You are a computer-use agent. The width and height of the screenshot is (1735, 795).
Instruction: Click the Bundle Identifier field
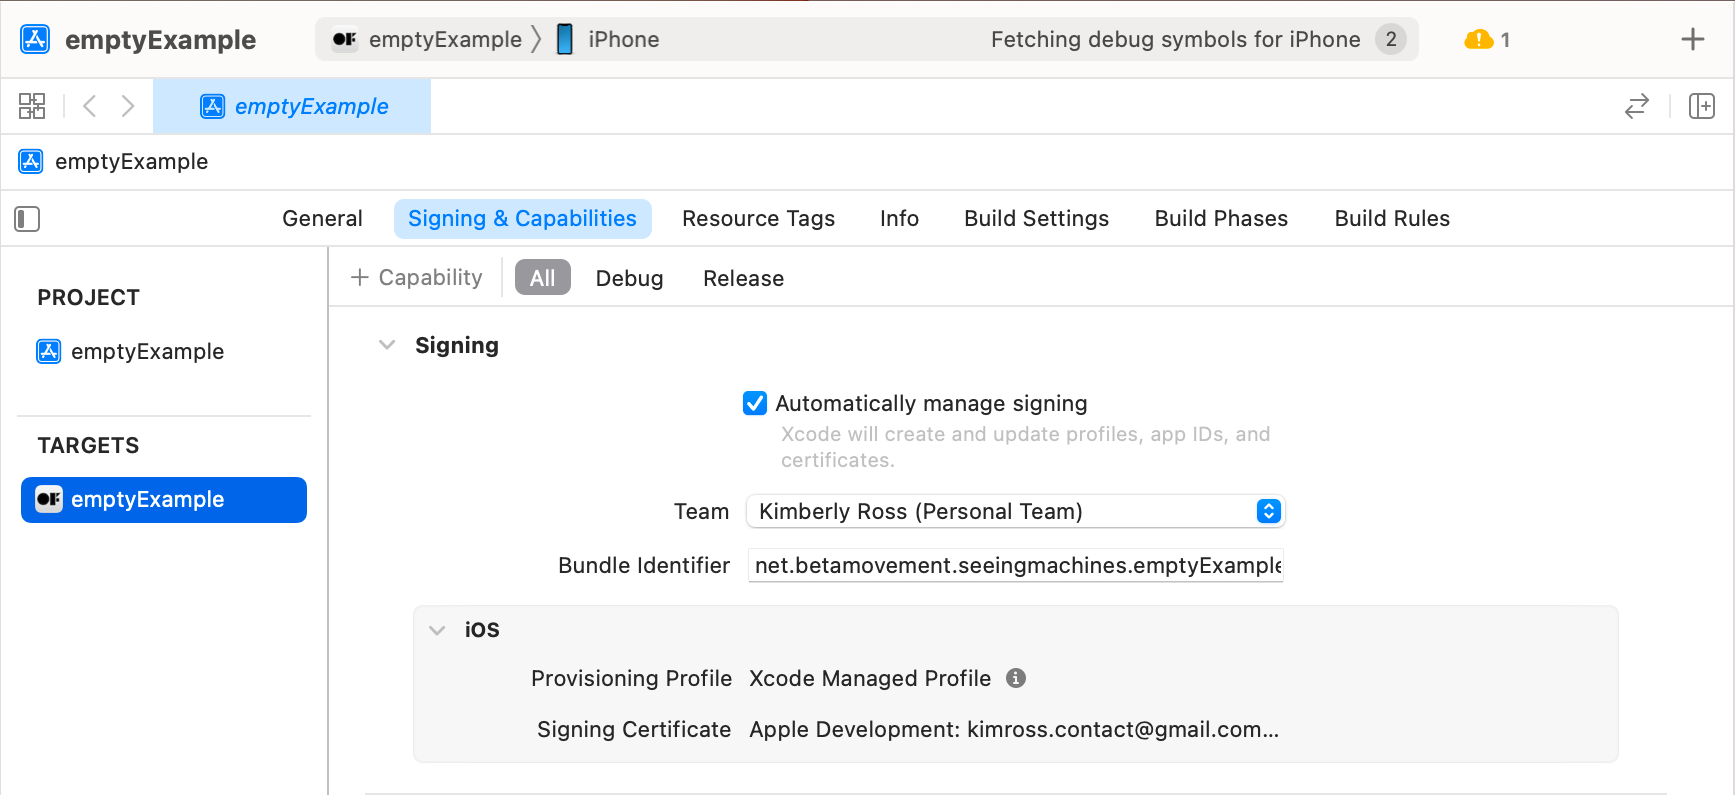pos(1015,566)
